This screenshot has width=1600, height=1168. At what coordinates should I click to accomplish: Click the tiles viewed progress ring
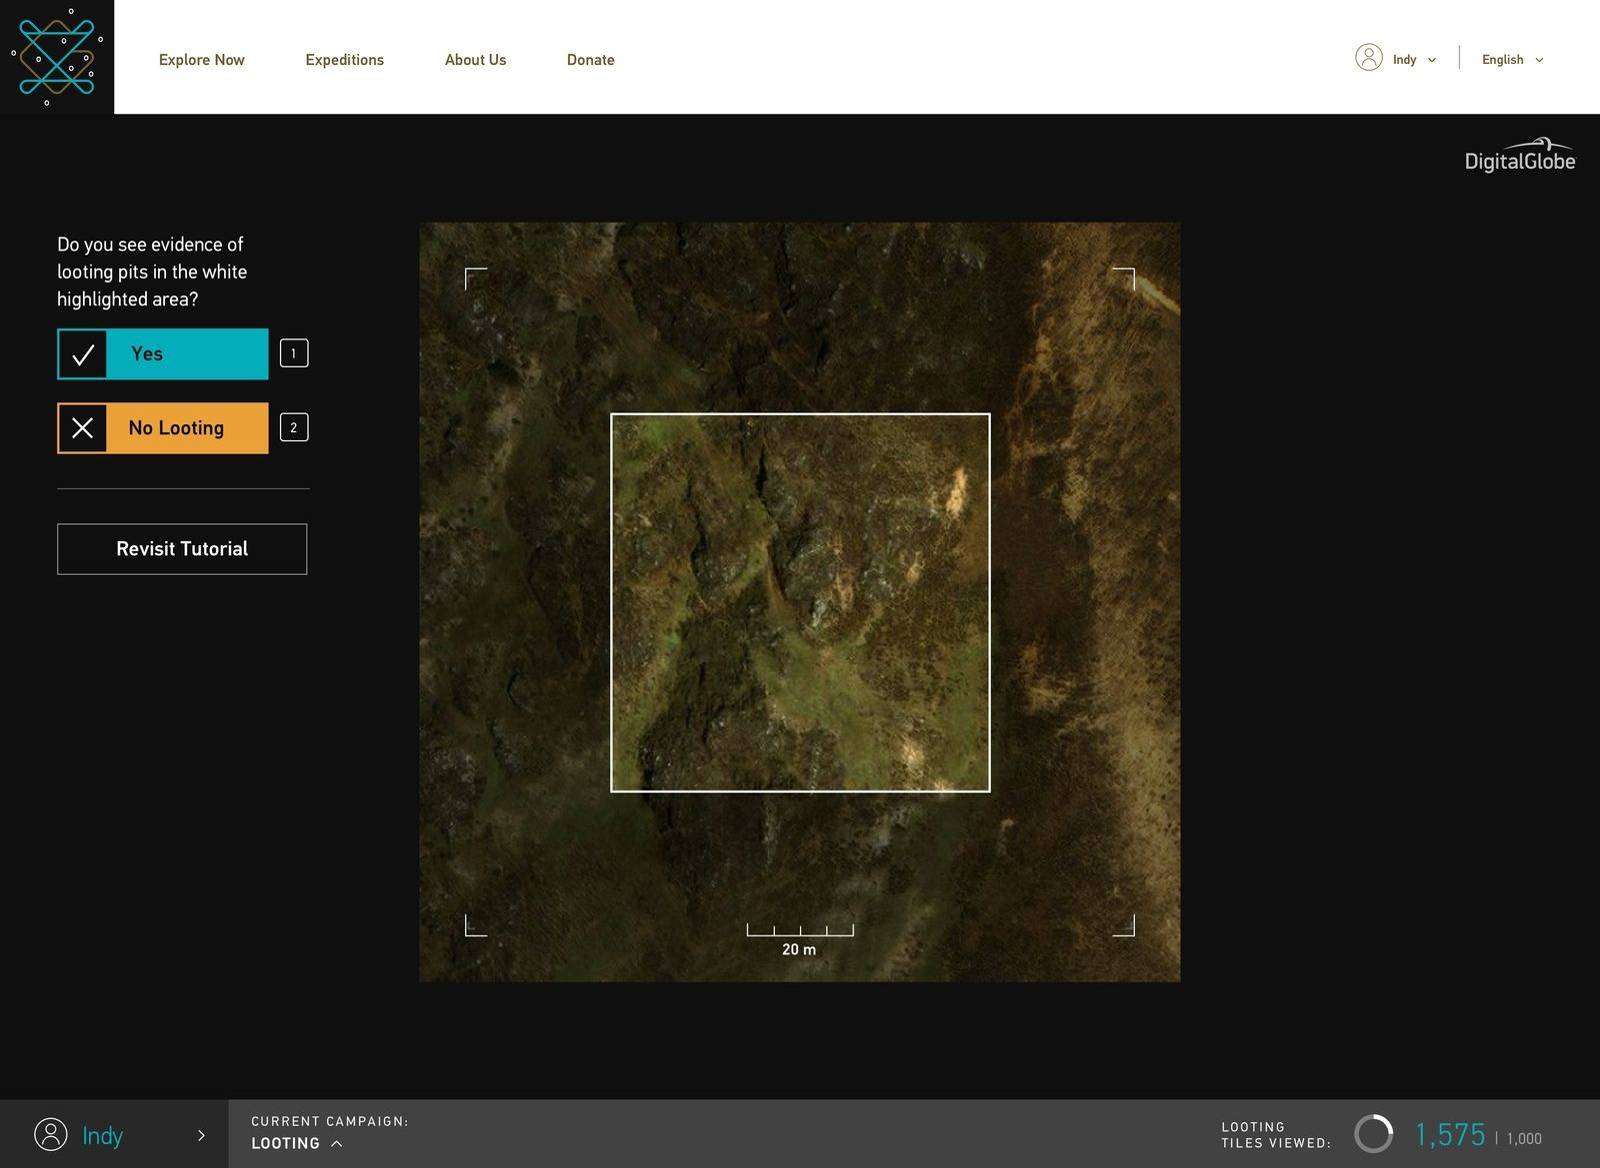click(1375, 1135)
